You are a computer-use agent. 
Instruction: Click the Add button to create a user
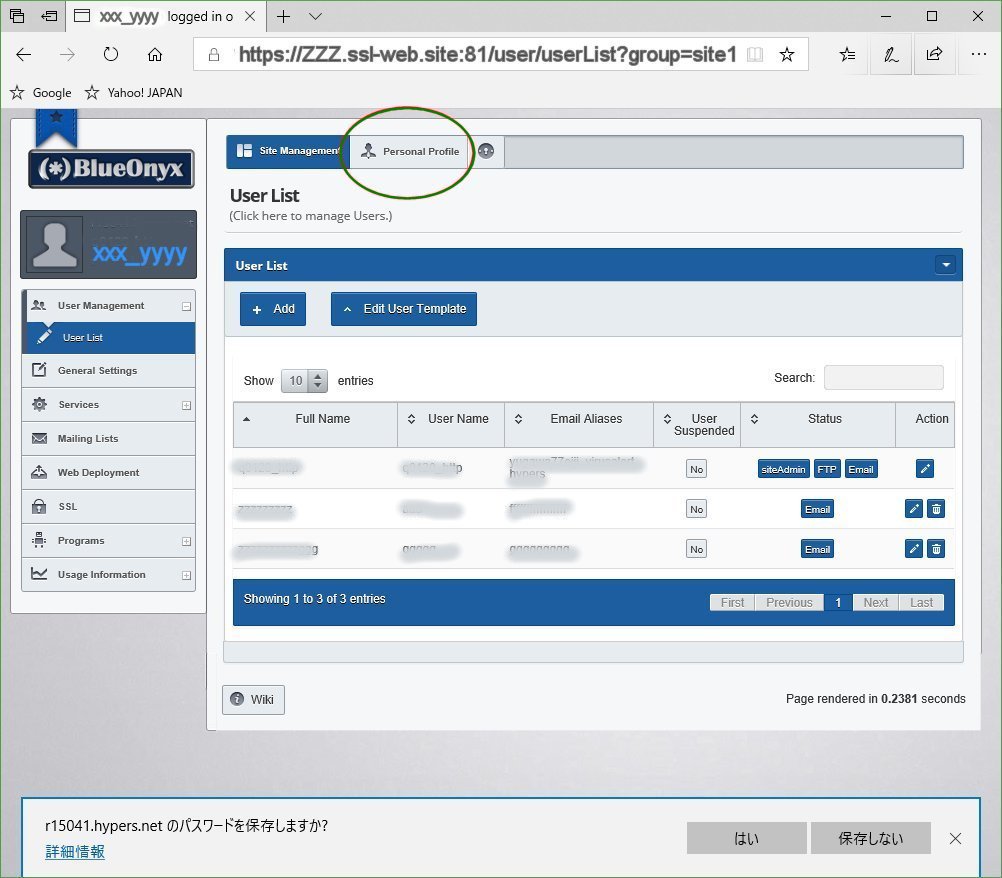[272, 309]
